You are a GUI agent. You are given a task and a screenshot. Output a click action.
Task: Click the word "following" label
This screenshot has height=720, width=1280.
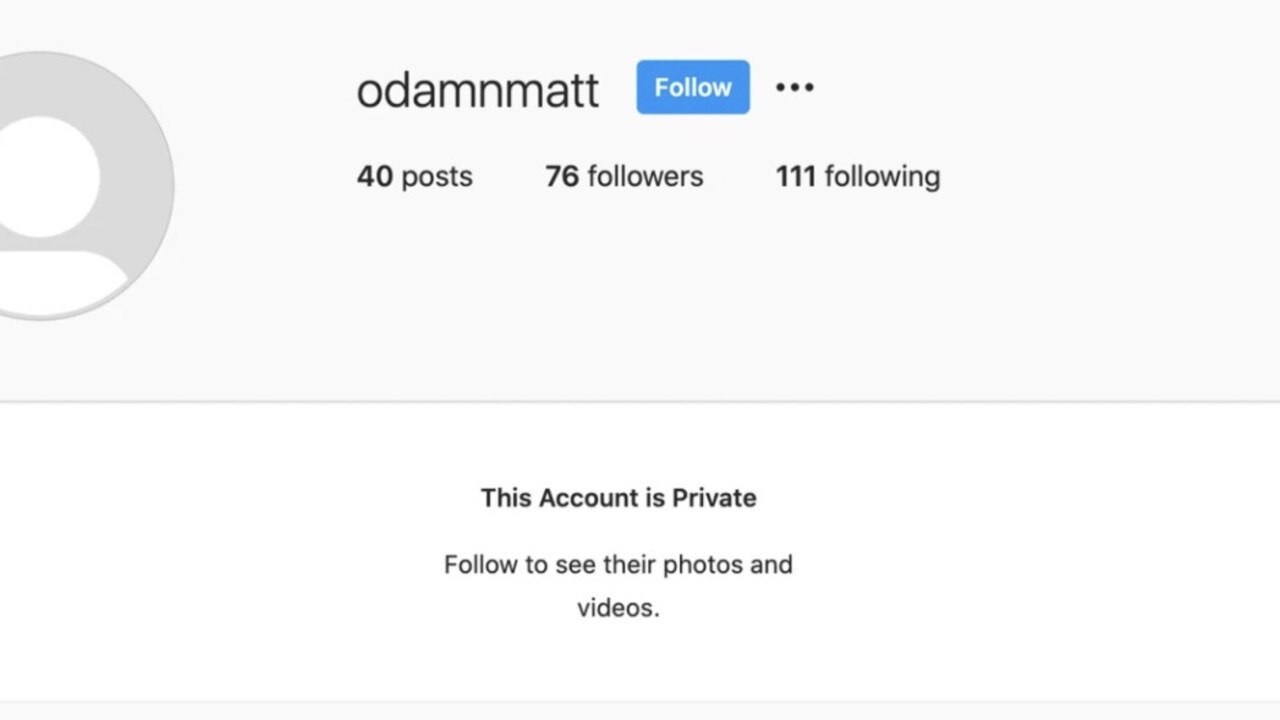coord(882,177)
